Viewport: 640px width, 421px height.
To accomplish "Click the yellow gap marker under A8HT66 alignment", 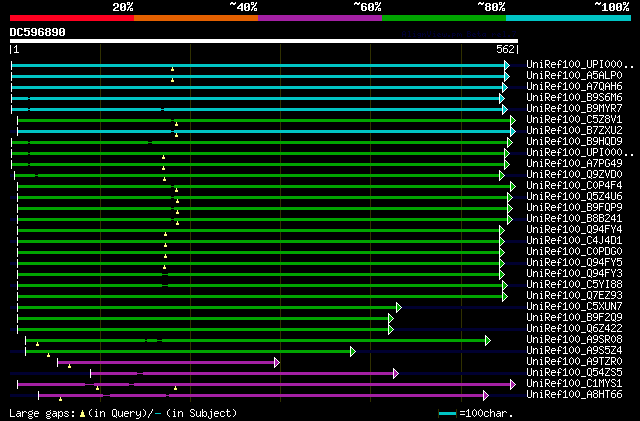I will (x=60, y=399).
